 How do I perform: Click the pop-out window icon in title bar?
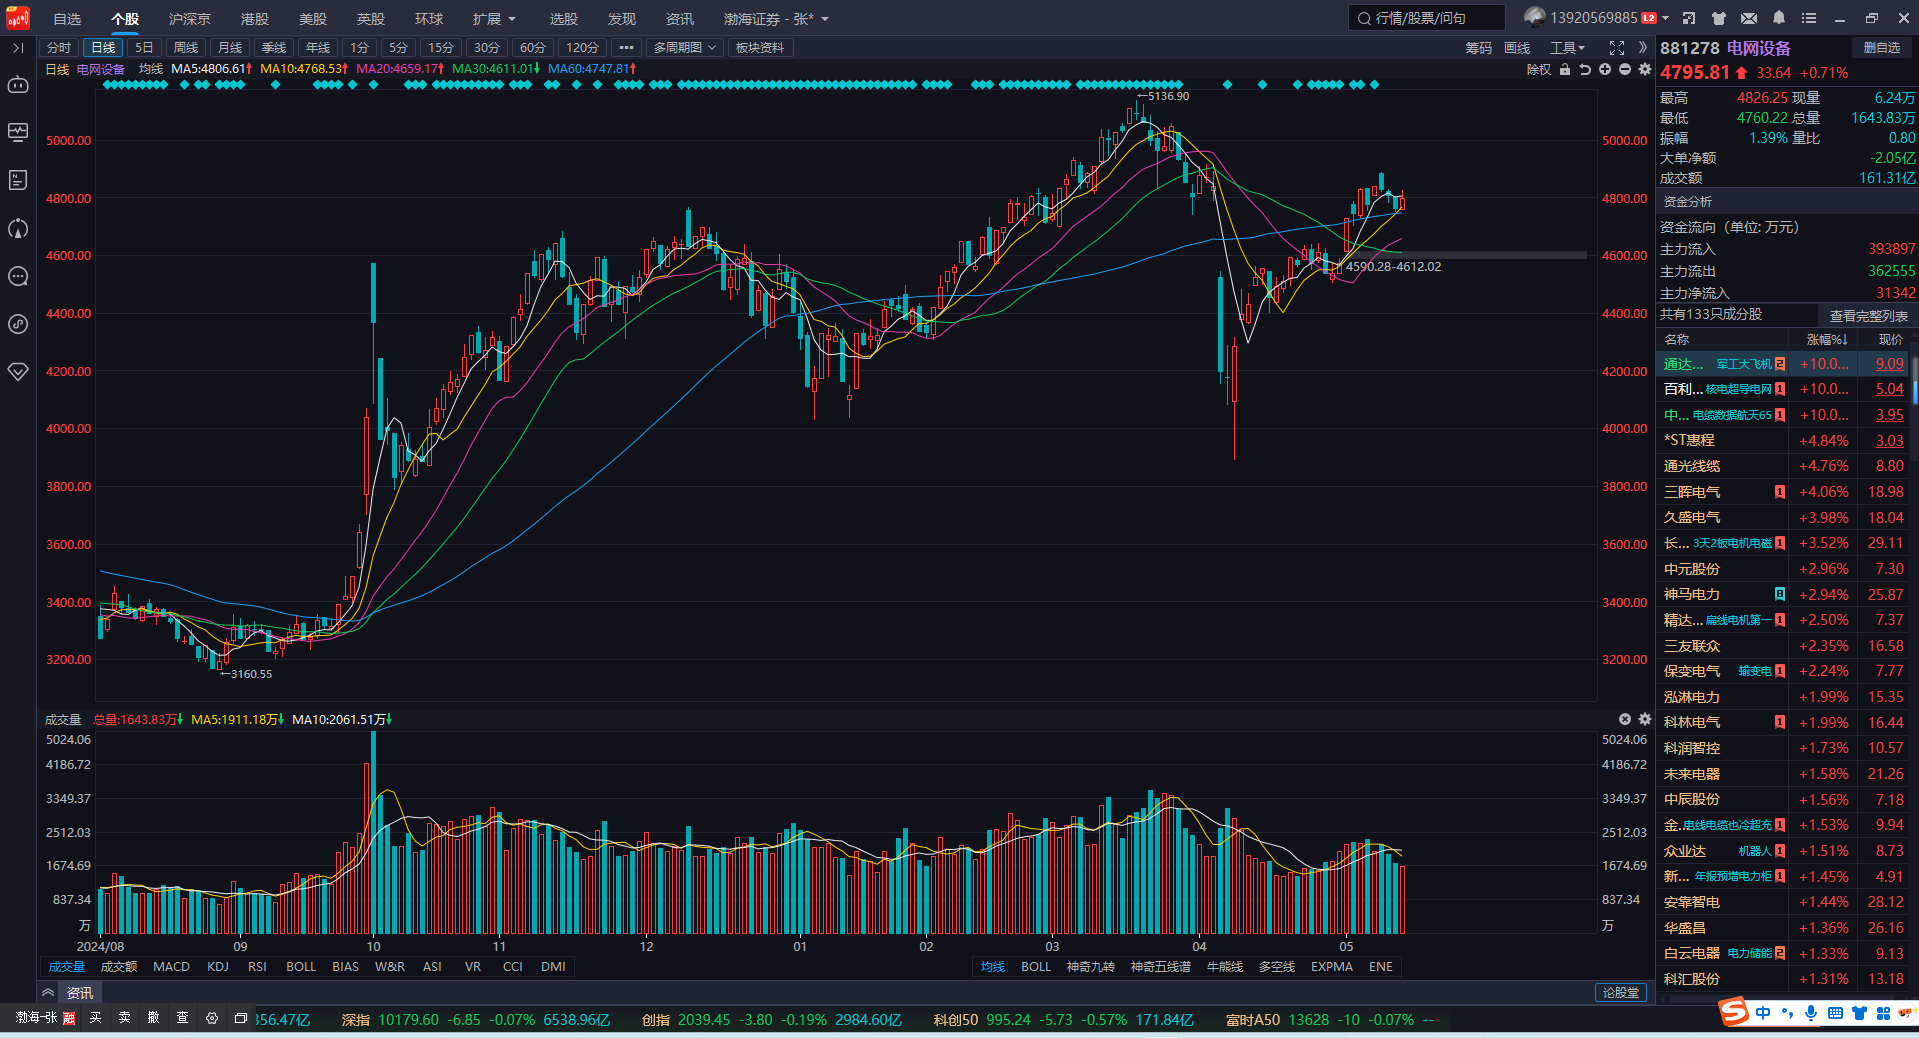coord(1689,18)
